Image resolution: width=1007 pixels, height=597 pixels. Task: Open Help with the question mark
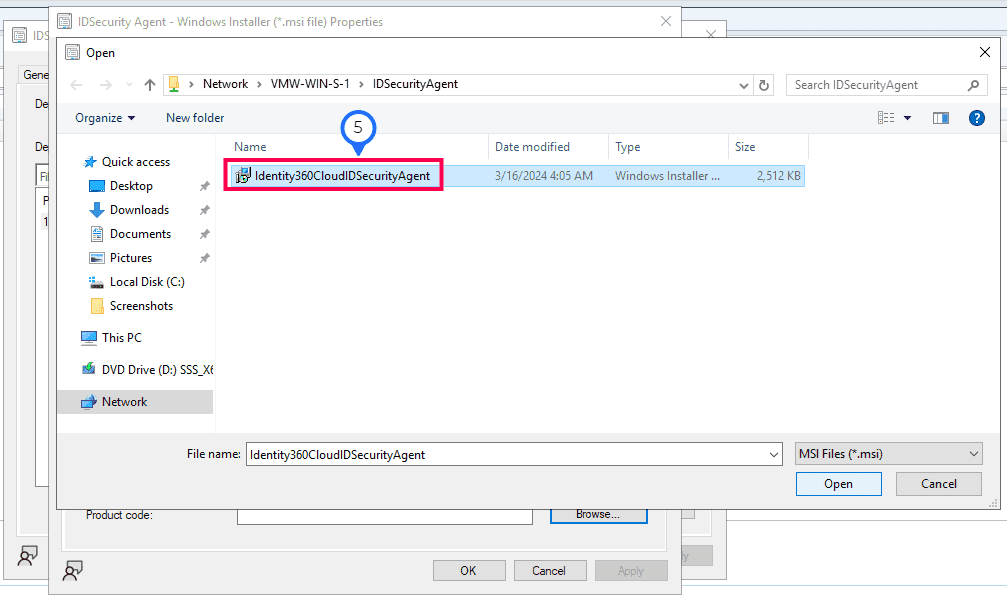[976, 117]
